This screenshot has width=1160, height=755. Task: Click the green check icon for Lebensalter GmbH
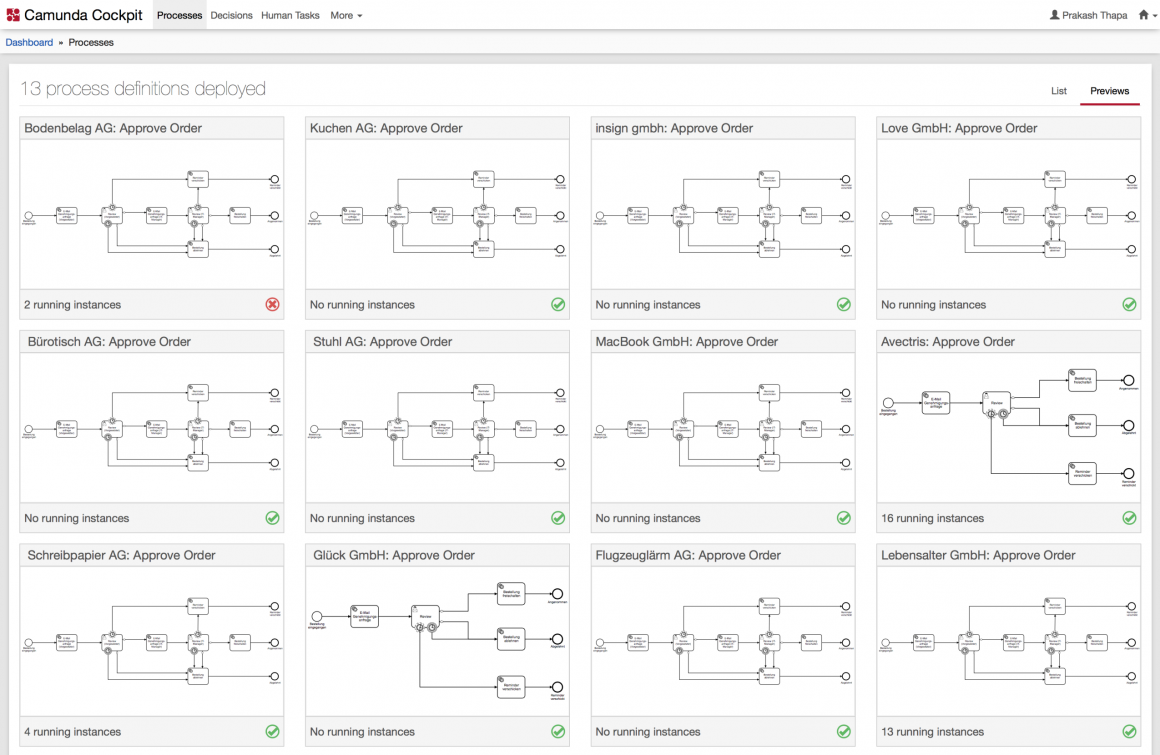[1129, 731]
